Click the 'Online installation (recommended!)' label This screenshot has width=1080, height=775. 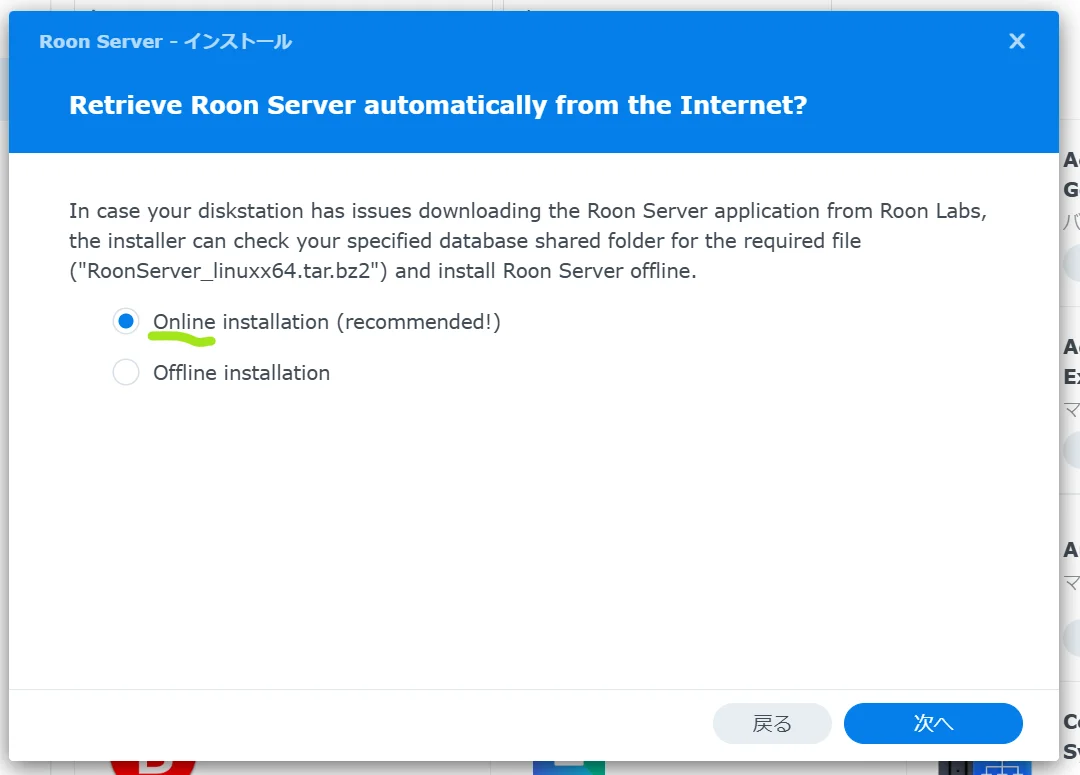tap(326, 322)
